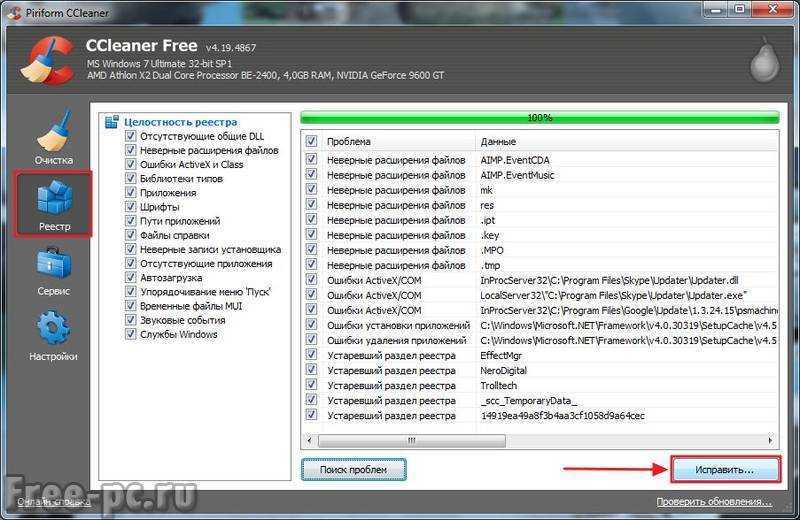Image resolution: width=800 pixels, height=520 pixels.
Task: Click the Исправить... button
Action: click(x=725, y=469)
